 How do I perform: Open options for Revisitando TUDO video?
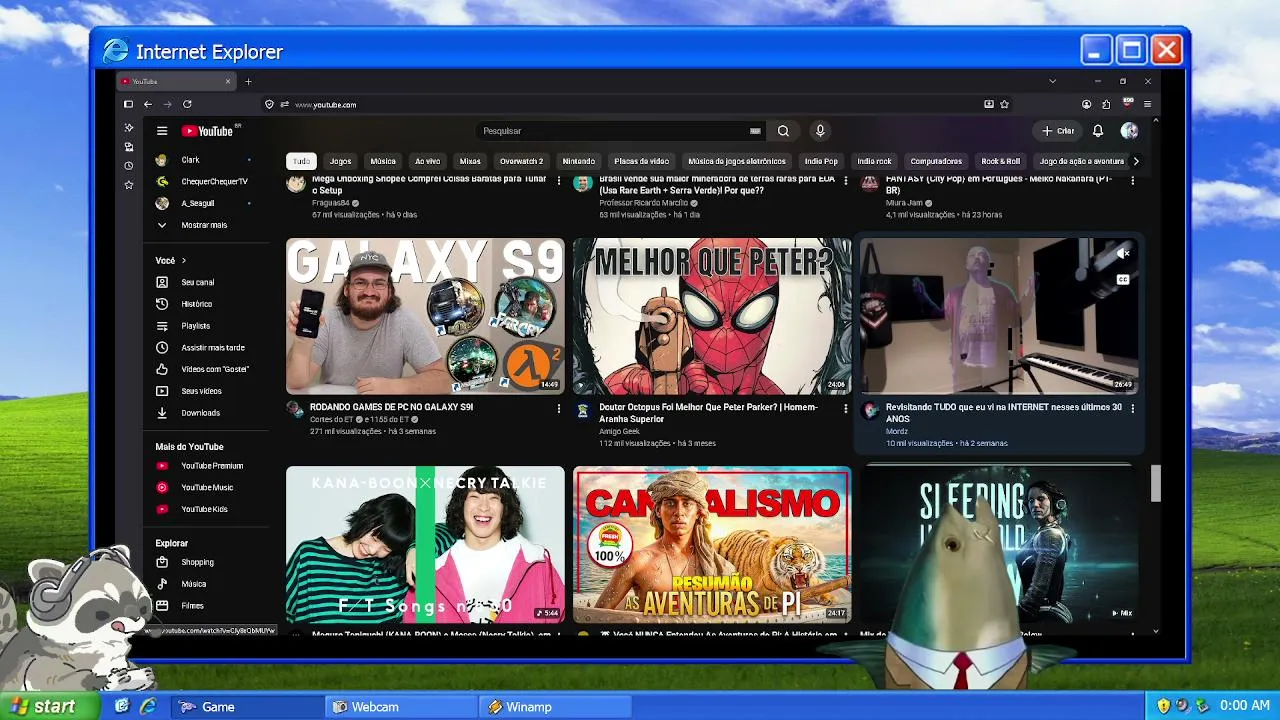pos(1132,408)
